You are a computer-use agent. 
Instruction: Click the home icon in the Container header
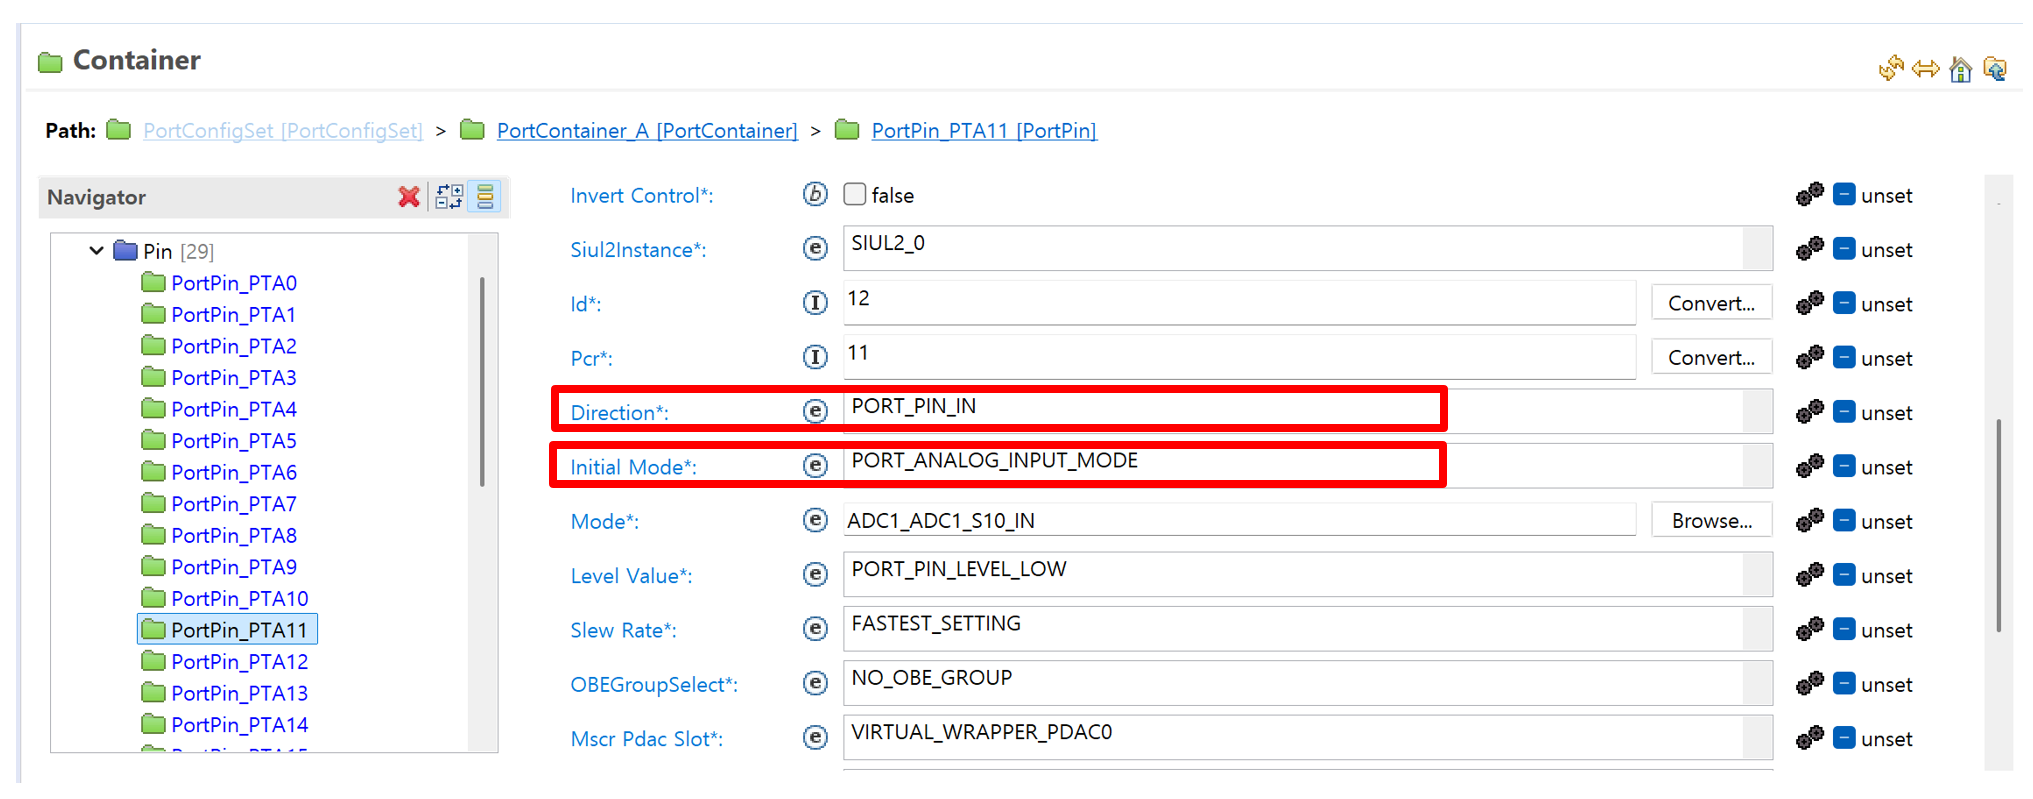click(x=1960, y=69)
